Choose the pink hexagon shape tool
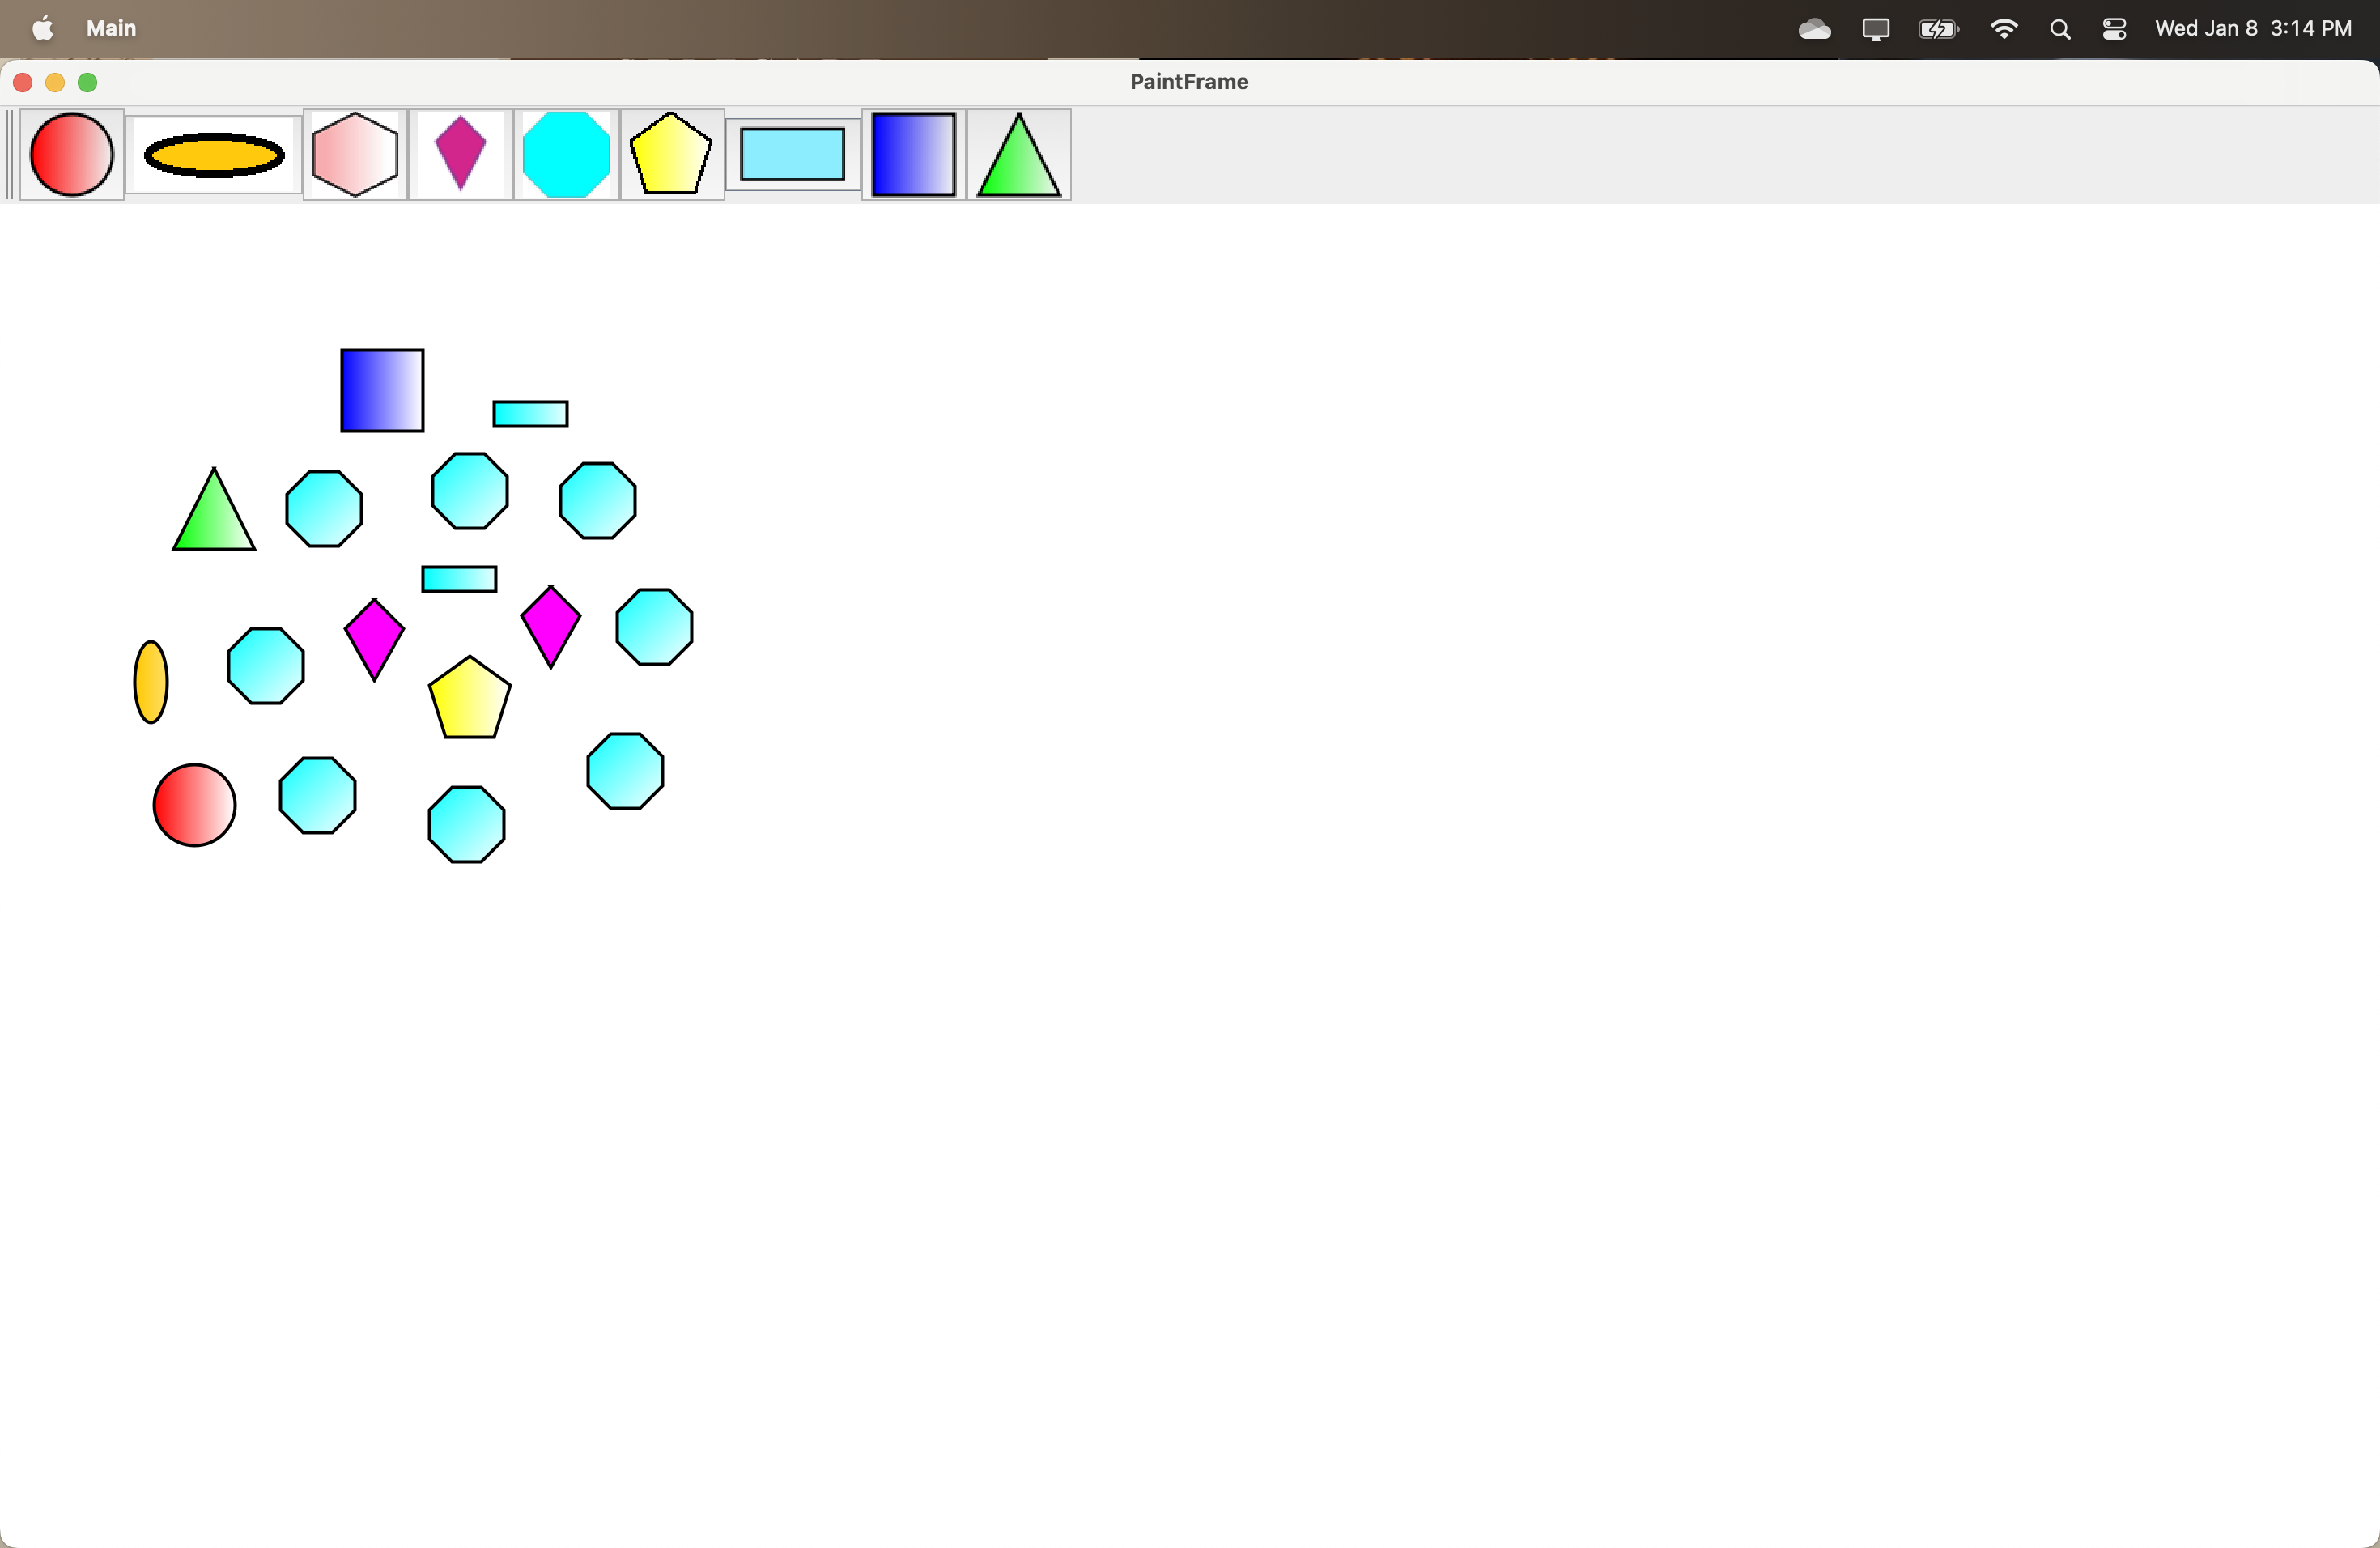 (355, 155)
